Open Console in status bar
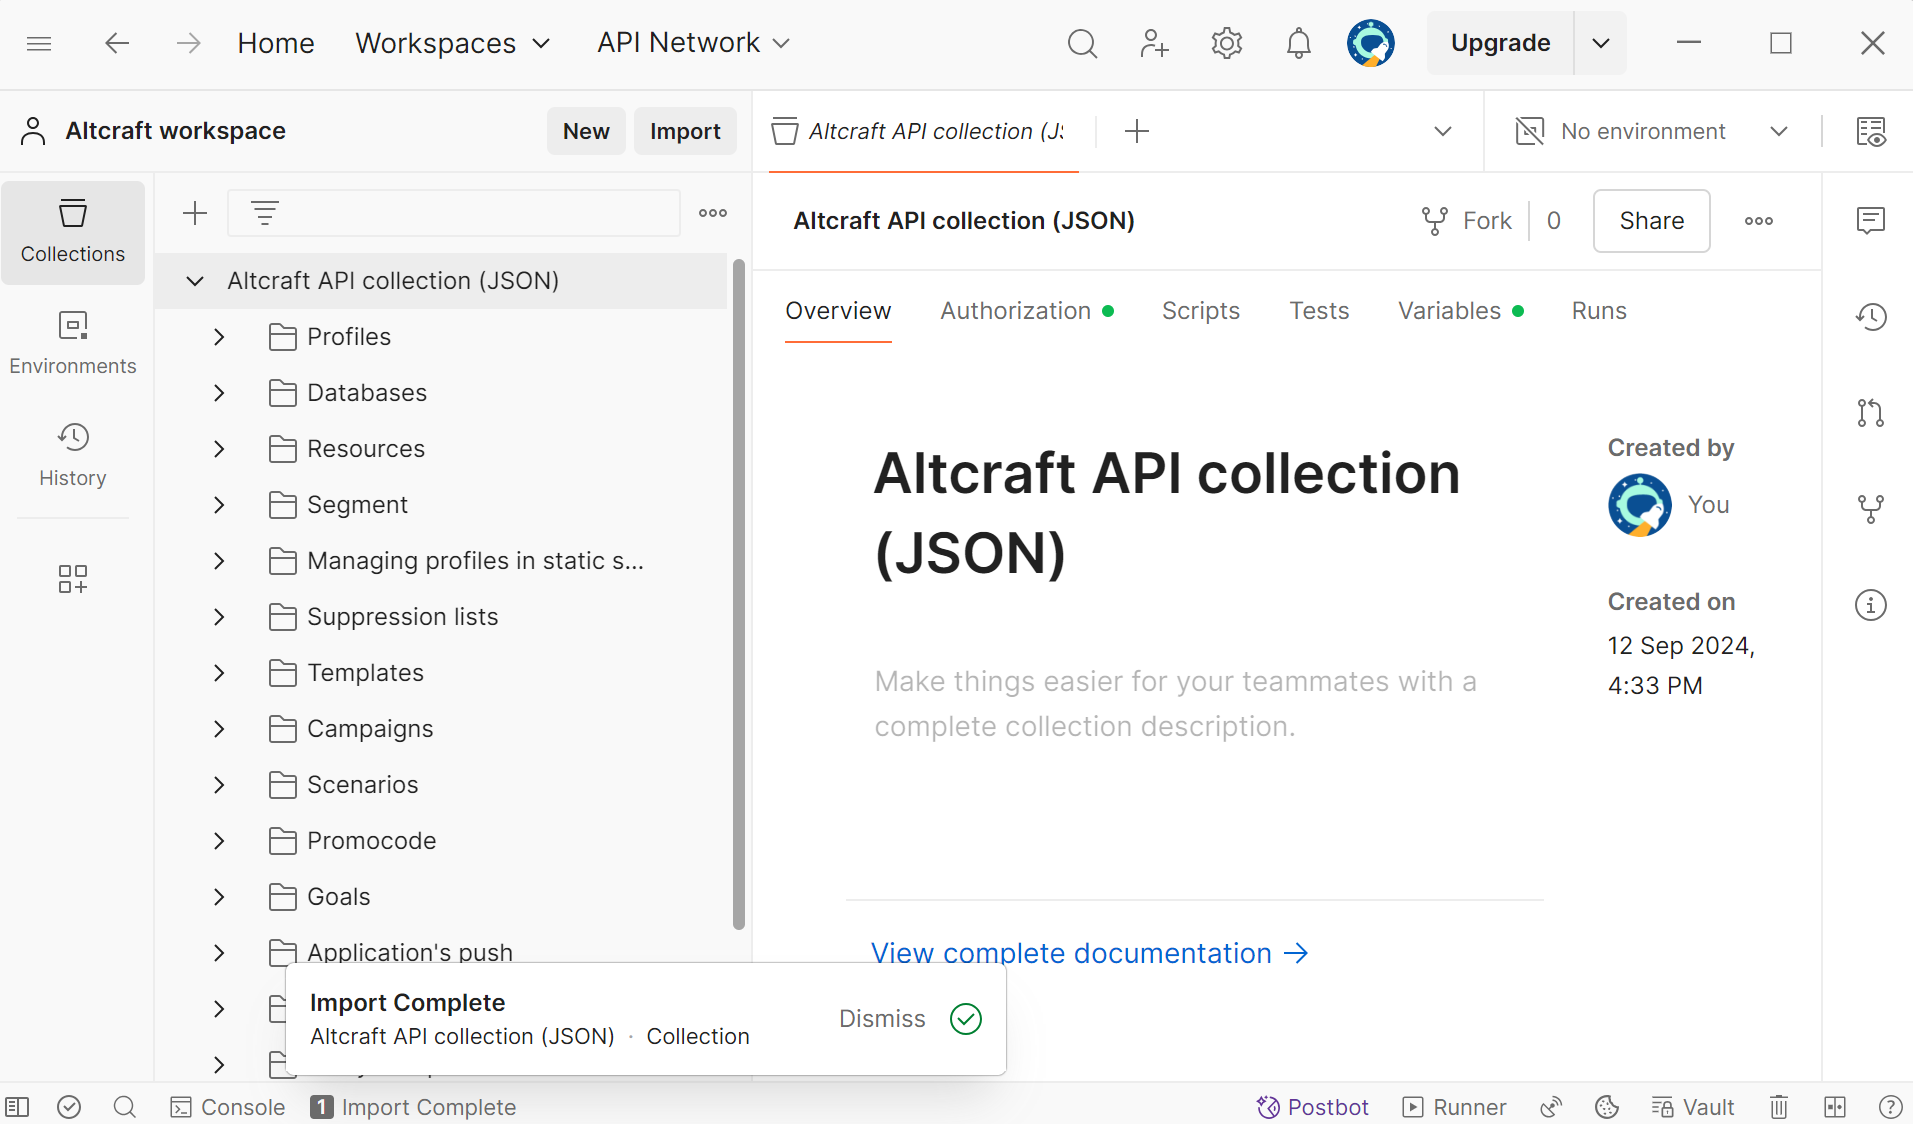1913x1124 pixels. [x=228, y=1107]
